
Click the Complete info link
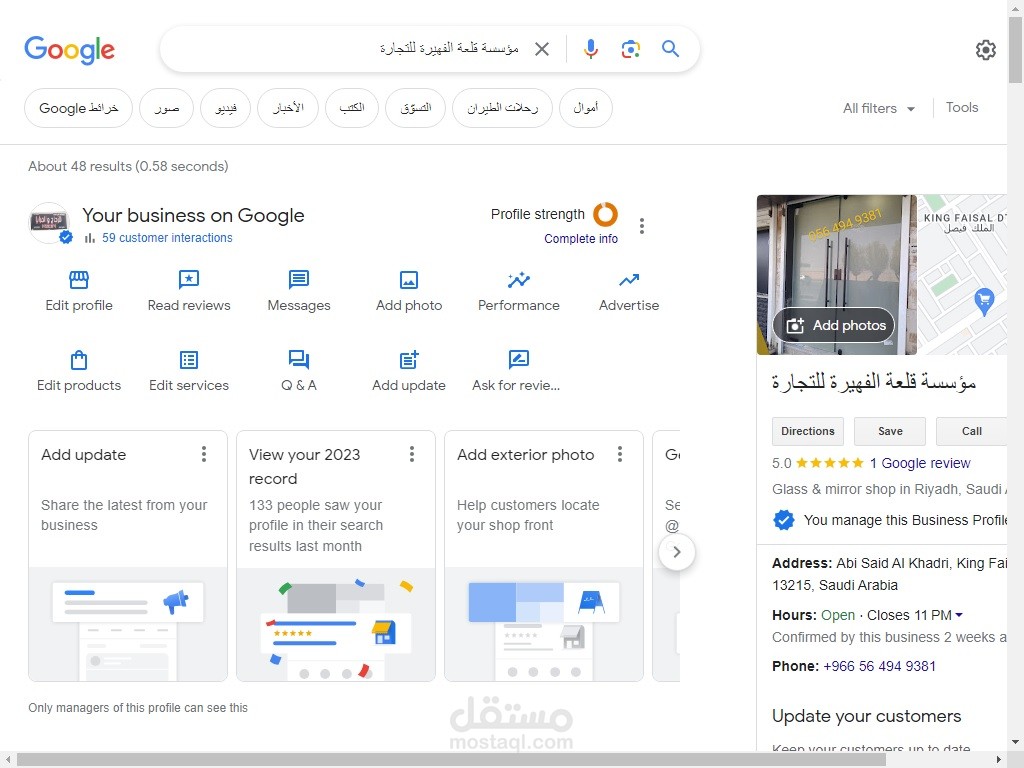(581, 239)
